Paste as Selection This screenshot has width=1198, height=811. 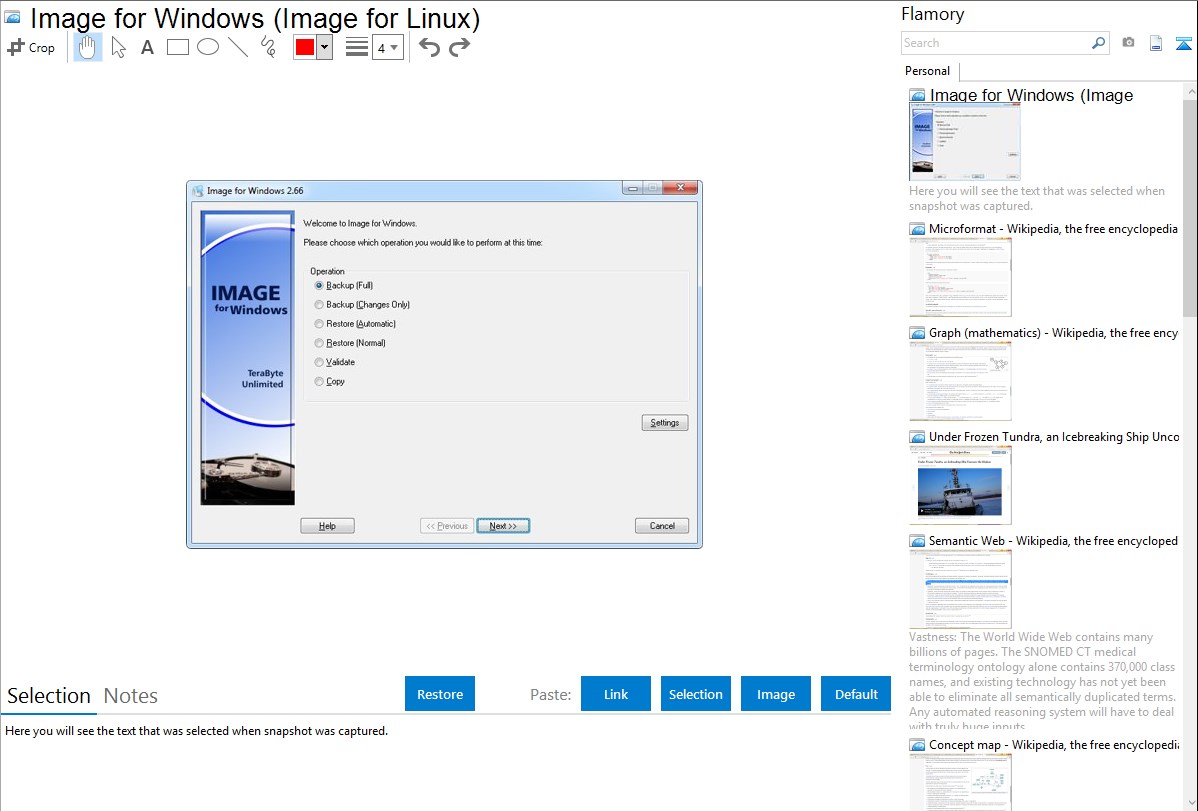pos(695,694)
